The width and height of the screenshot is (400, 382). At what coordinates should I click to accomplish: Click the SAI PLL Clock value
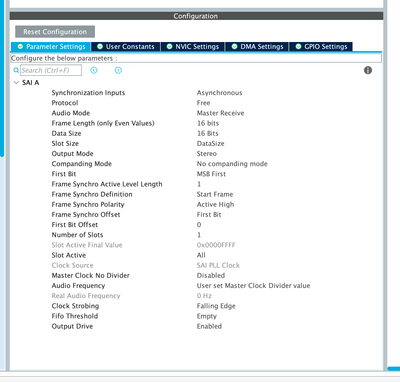click(x=218, y=265)
